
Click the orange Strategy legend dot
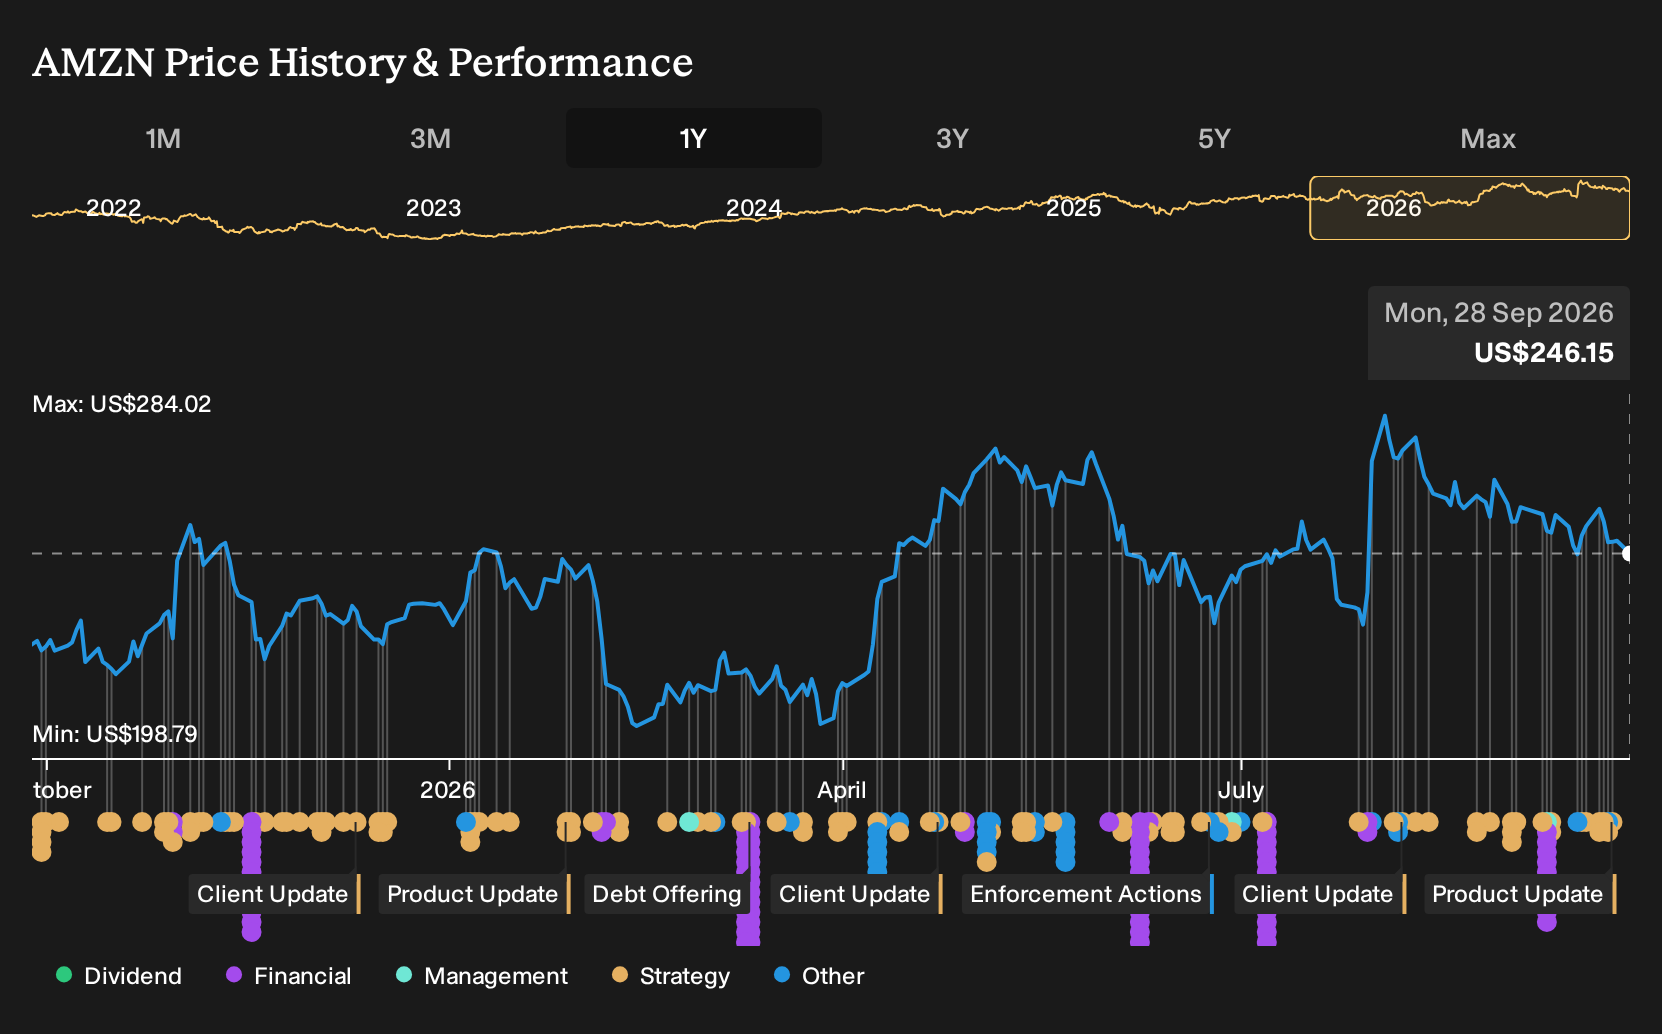click(x=620, y=975)
